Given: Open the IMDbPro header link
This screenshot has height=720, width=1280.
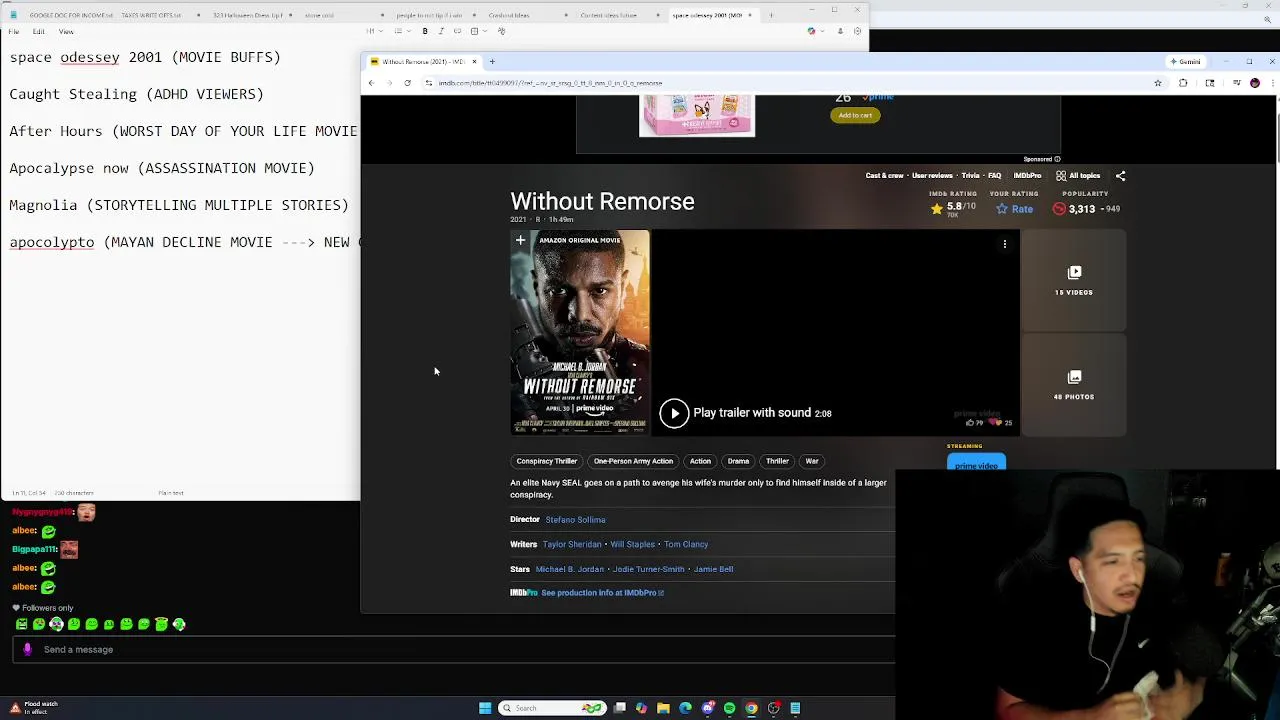Looking at the screenshot, I should (x=1027, y=176).
